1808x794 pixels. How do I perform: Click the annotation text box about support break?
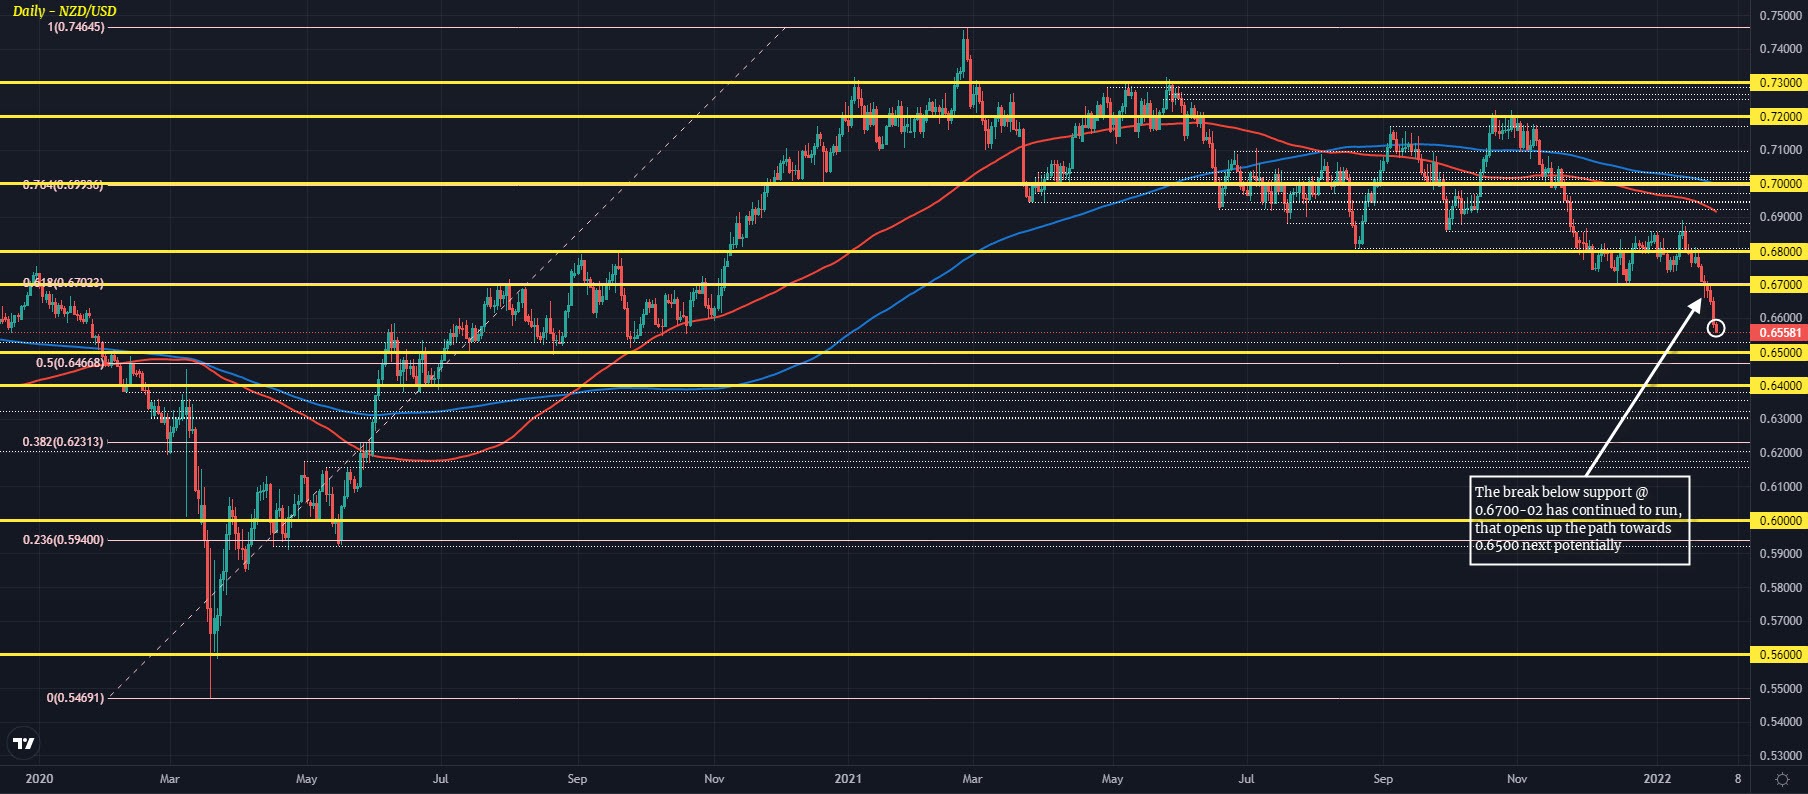(1579, 520)
